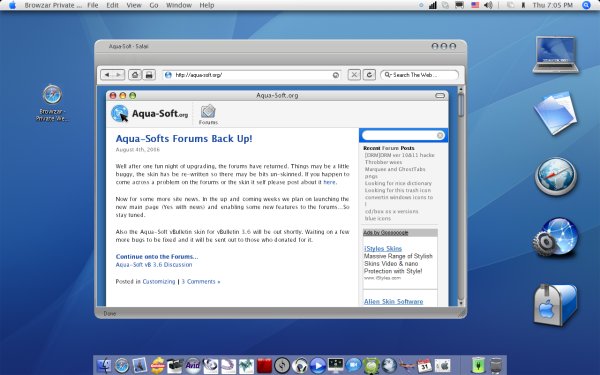The width and height of the screenshot is (600, 375).
Task: Open the 'blue icons' forum post
Action: (x=378, y=218)
